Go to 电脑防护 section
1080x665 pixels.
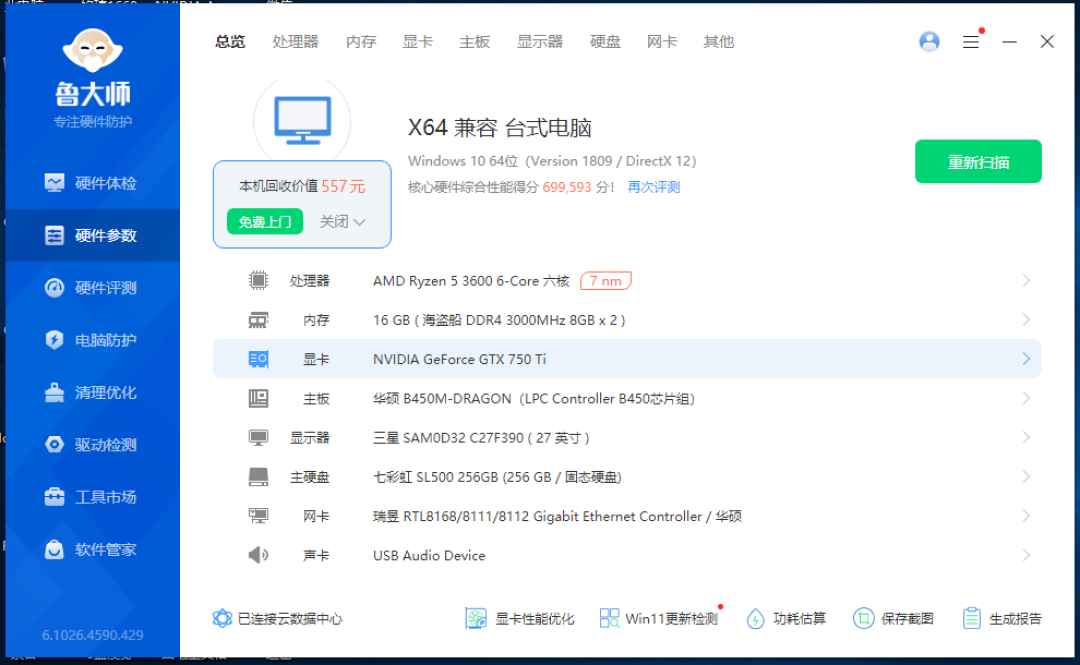tap(92, 340)
